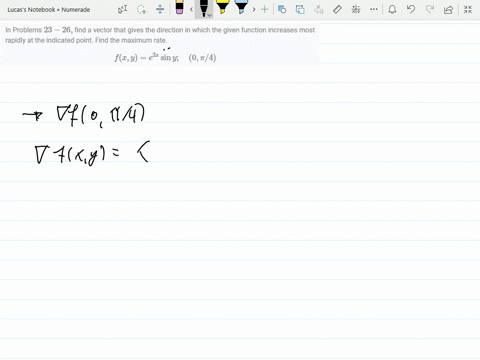Open the shapes tool
Screen dimensions: 480x360
click(282, 9)
